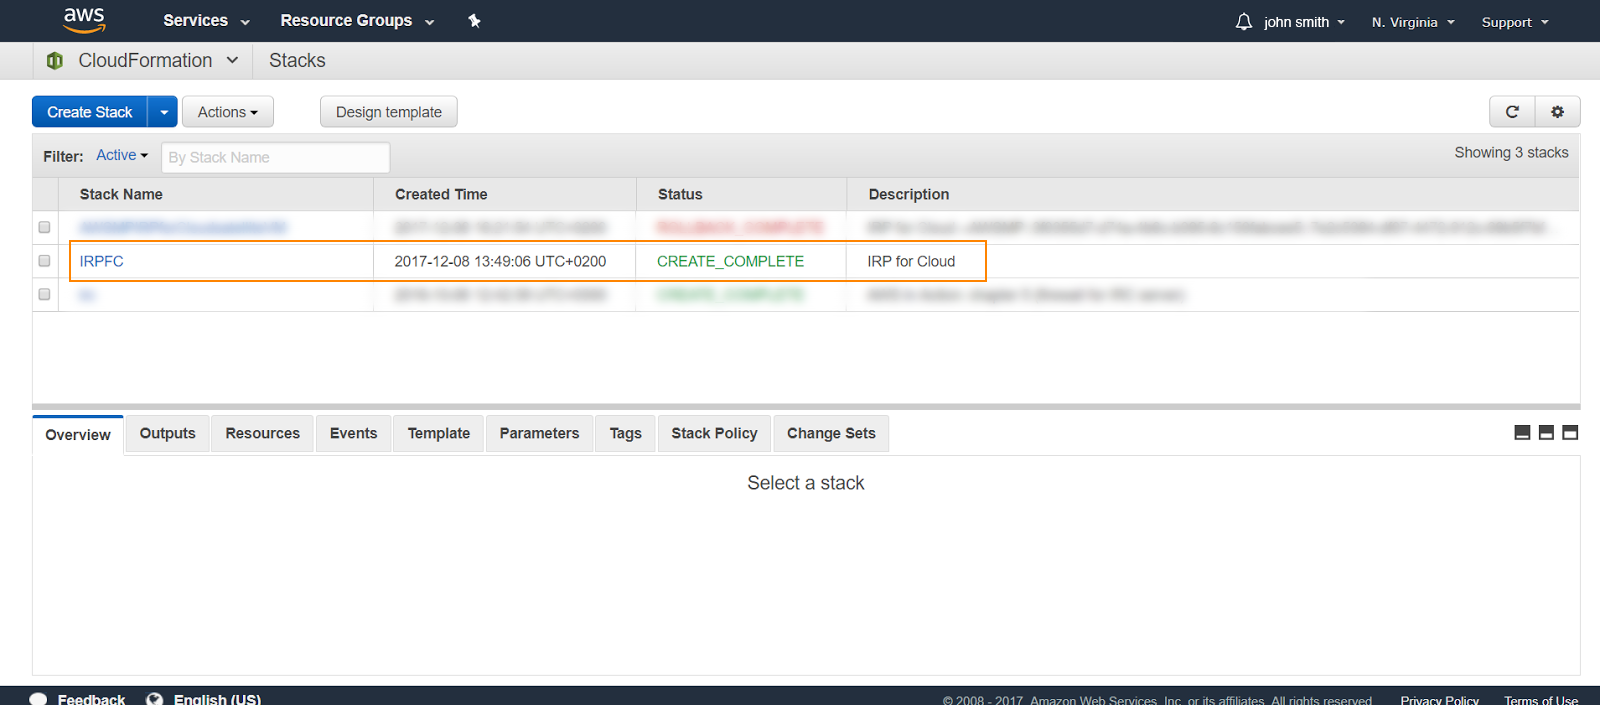The image size is (1600, 705).
Task: Open the Resources tab
Action: pyautogui.click(x=263, y=433)
